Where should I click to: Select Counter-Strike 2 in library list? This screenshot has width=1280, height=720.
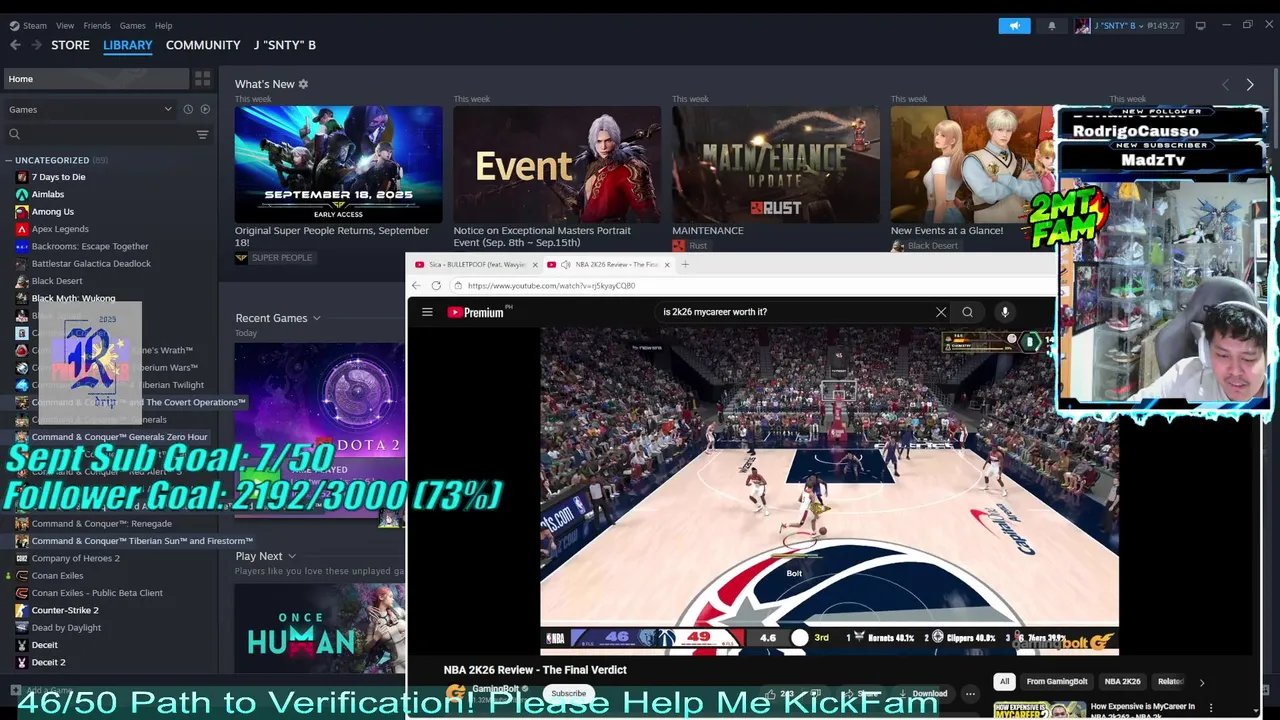[x=65, y=610]
